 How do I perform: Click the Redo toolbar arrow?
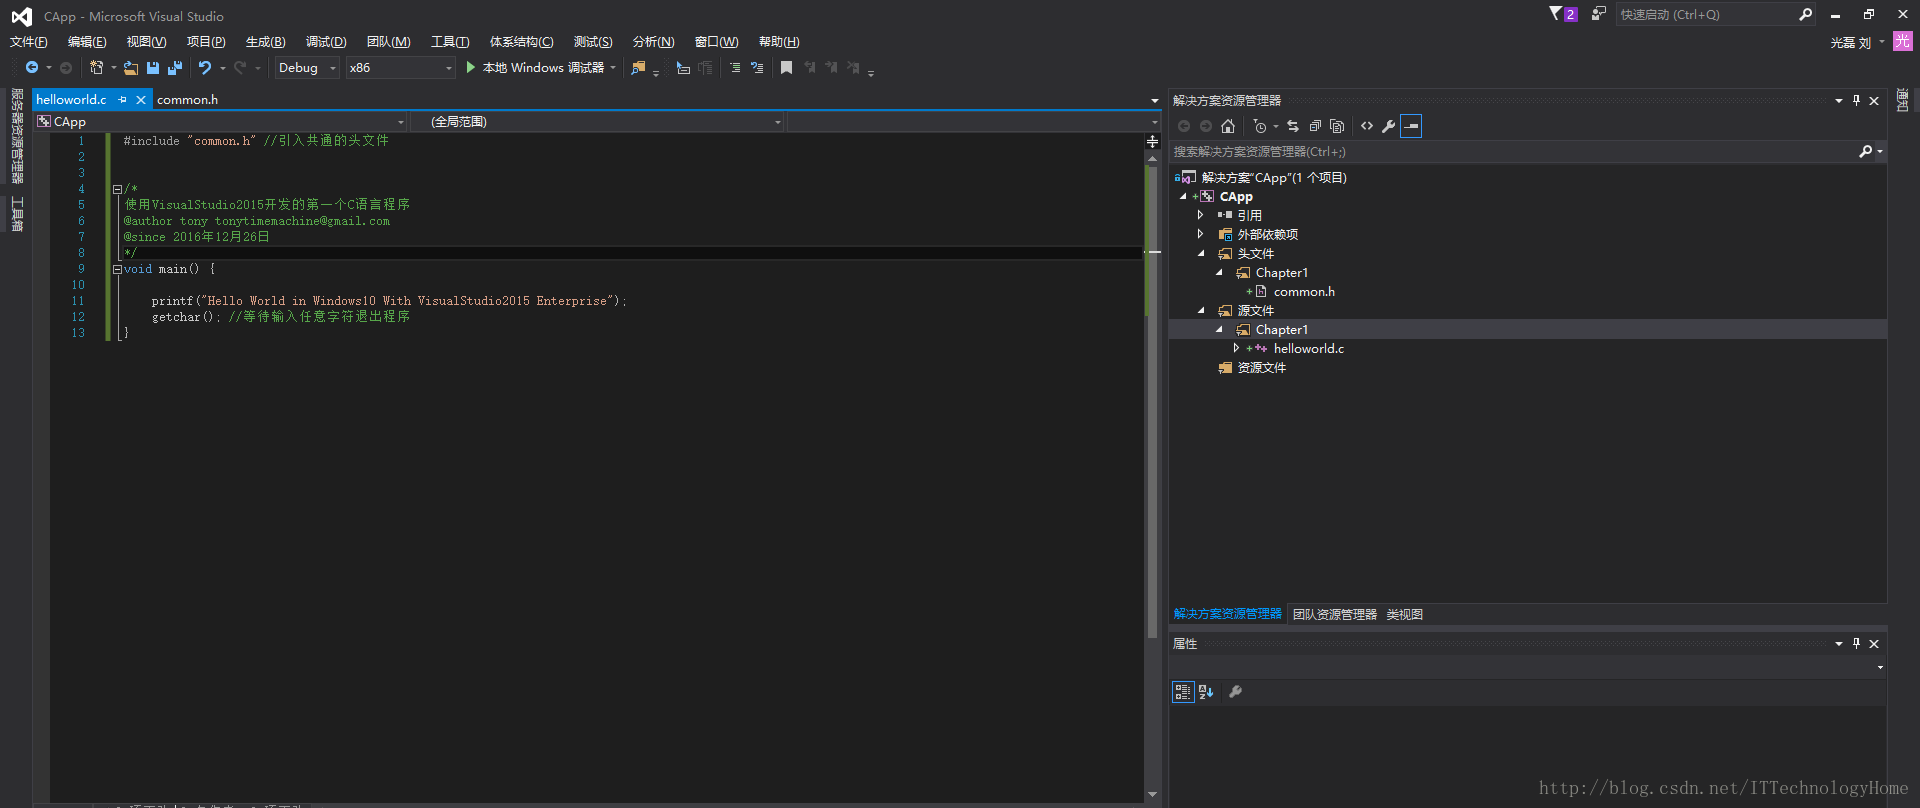point(240,68)
